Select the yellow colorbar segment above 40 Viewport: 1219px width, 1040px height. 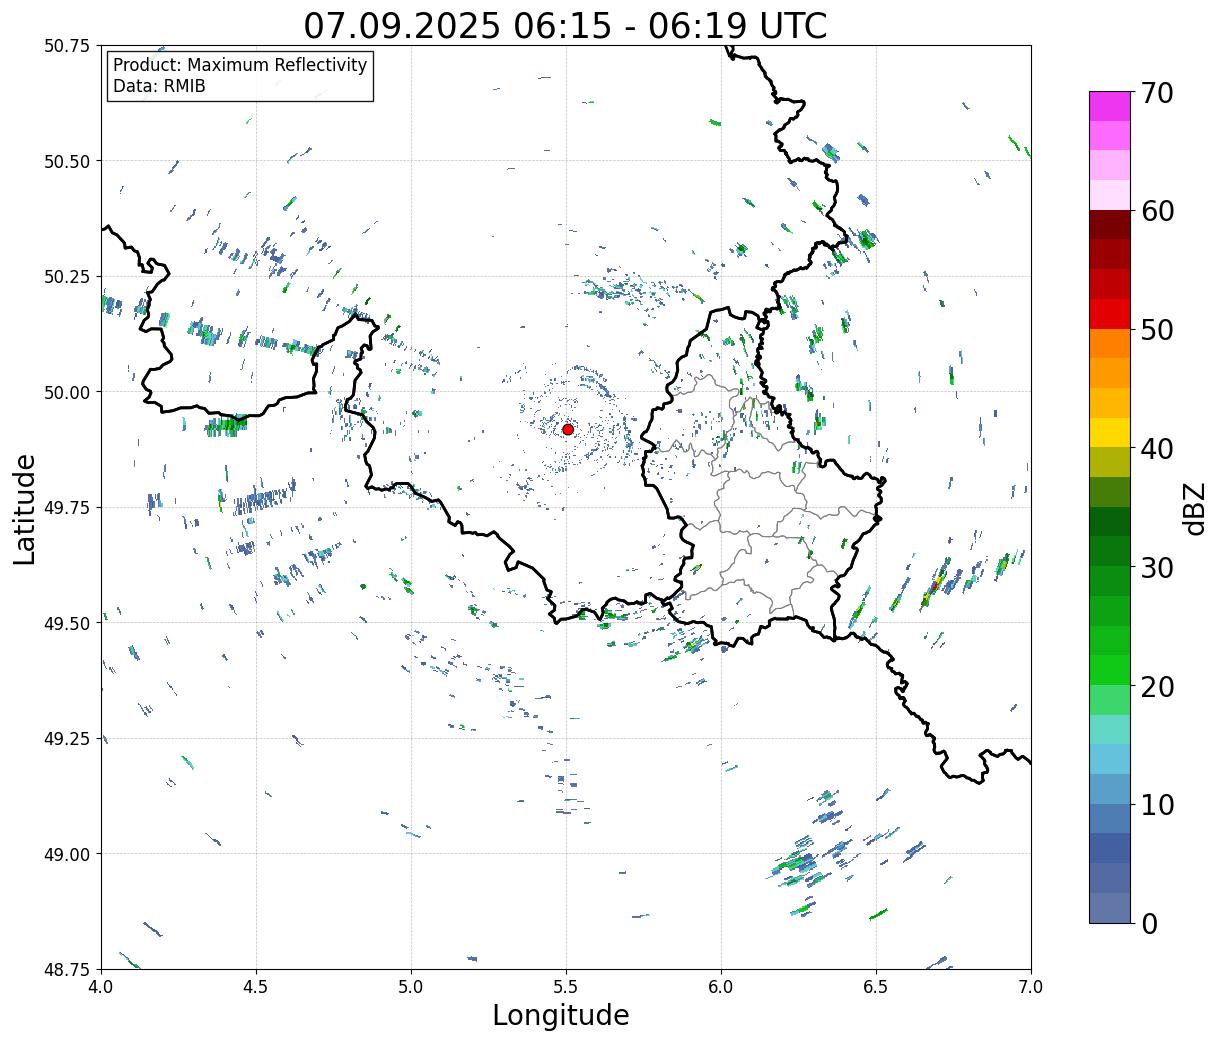tap(1110, 432)
